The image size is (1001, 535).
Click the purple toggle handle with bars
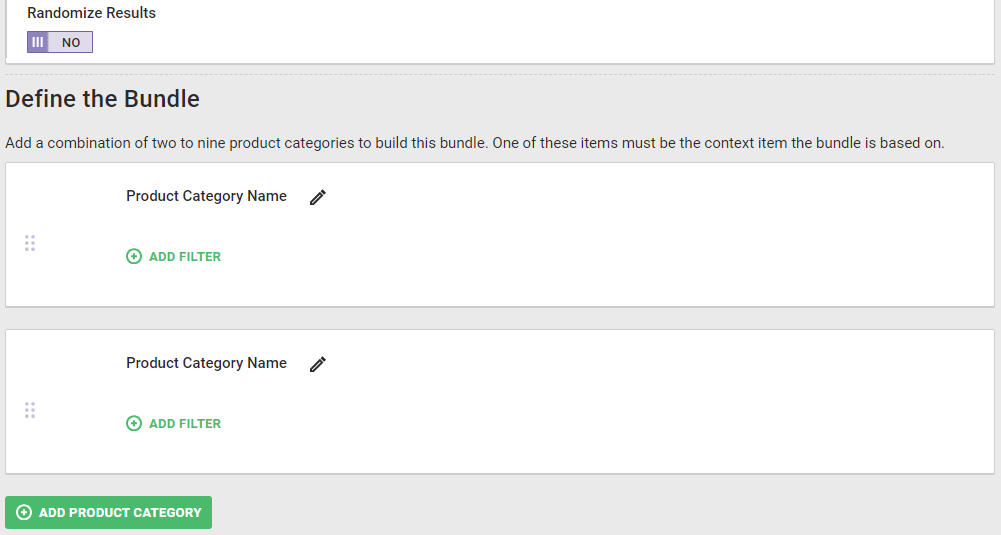point(38,42)
